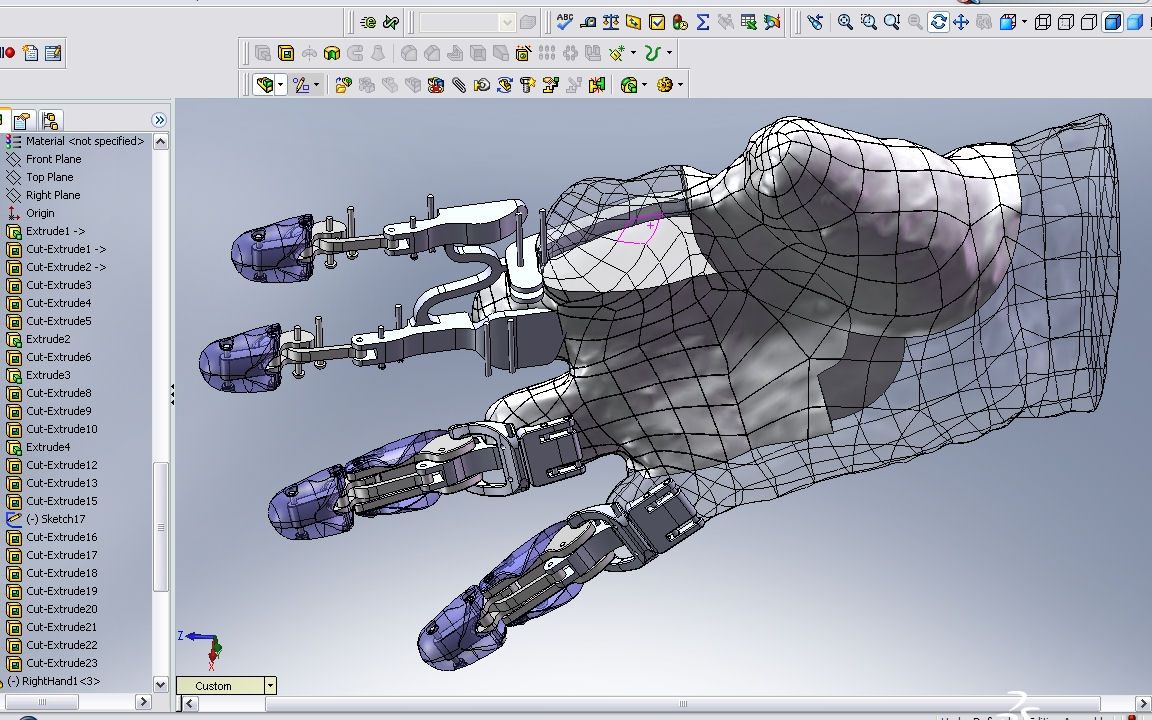The width and height of the screenshot is (1152, 720).
Task: Select the Zoom to Area tool
Action: coord(868,22)
